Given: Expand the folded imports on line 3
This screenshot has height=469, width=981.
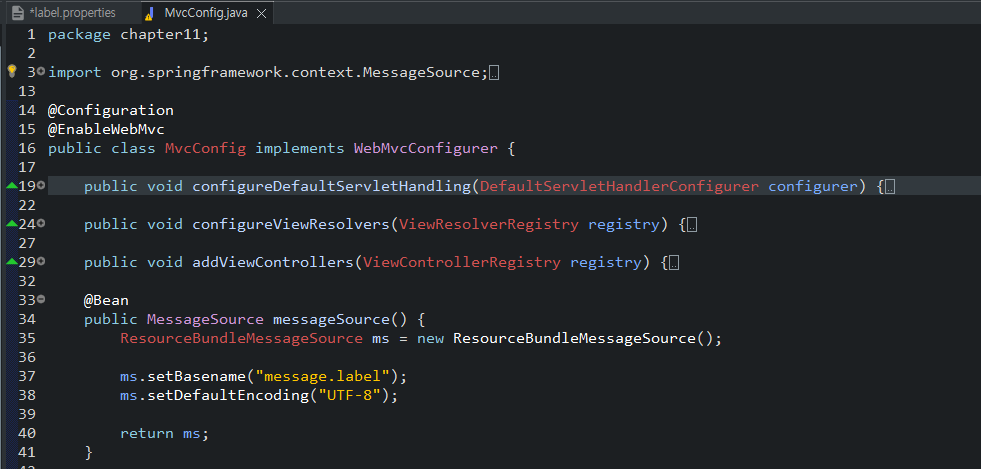Looking at the screenshot, I should coord(41,72).
